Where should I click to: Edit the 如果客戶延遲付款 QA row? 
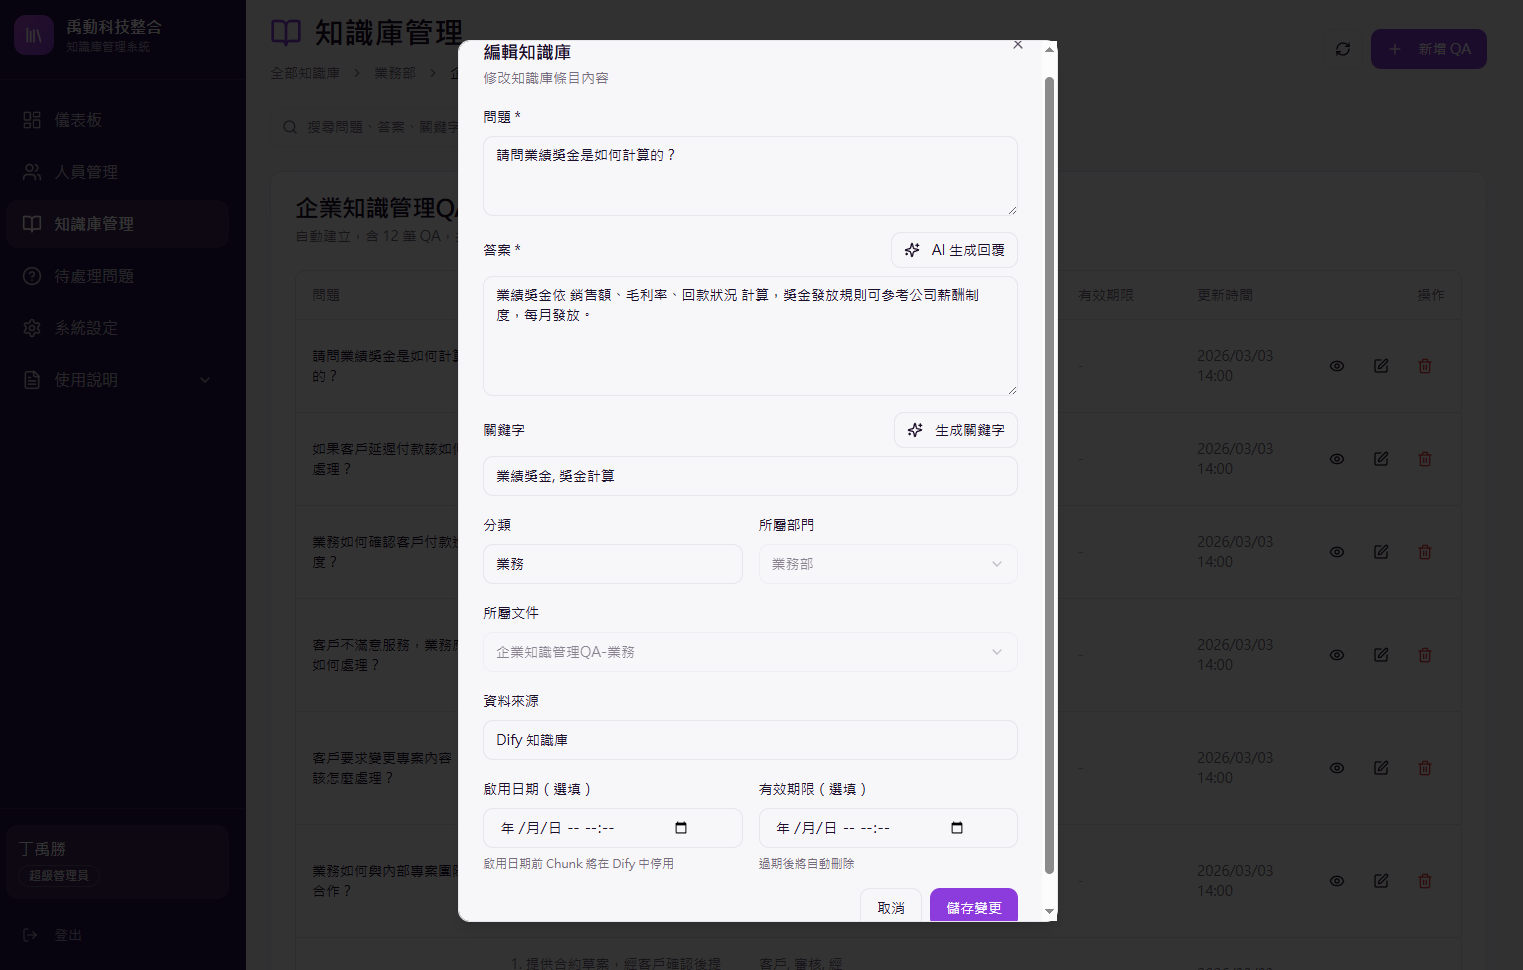coord(1381,459)
